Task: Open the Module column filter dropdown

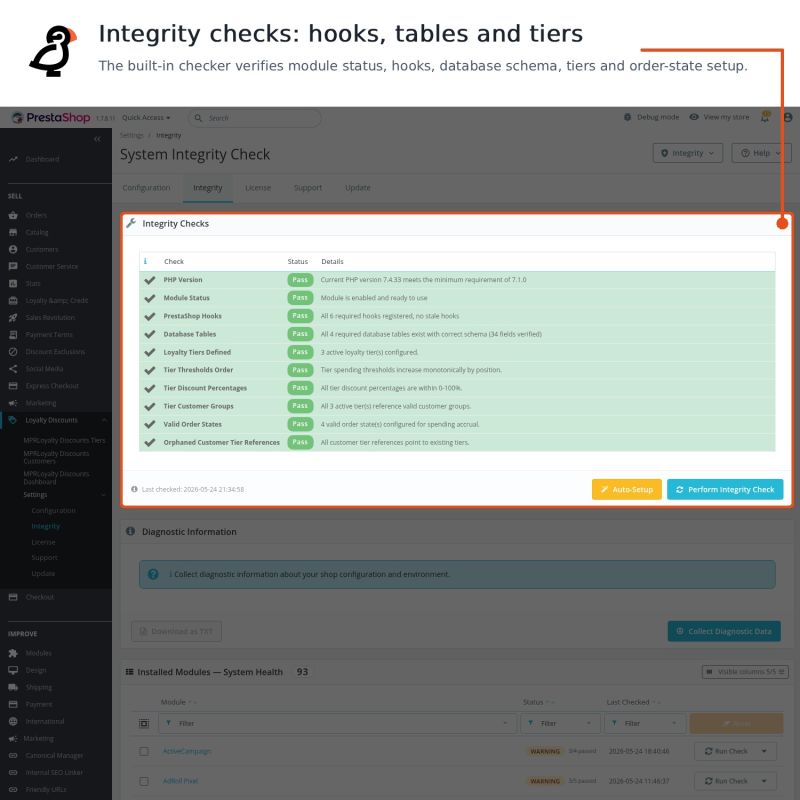Action: click(x=337, y=723)
